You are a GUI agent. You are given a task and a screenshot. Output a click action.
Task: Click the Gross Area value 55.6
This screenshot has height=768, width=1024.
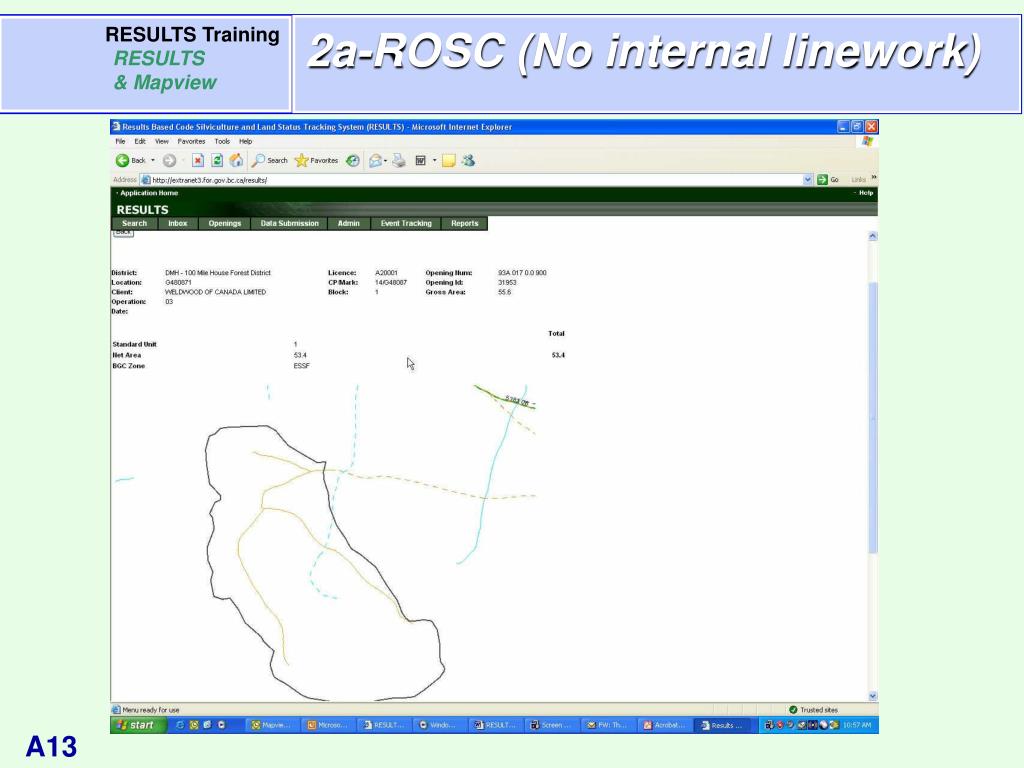(504, 293)
